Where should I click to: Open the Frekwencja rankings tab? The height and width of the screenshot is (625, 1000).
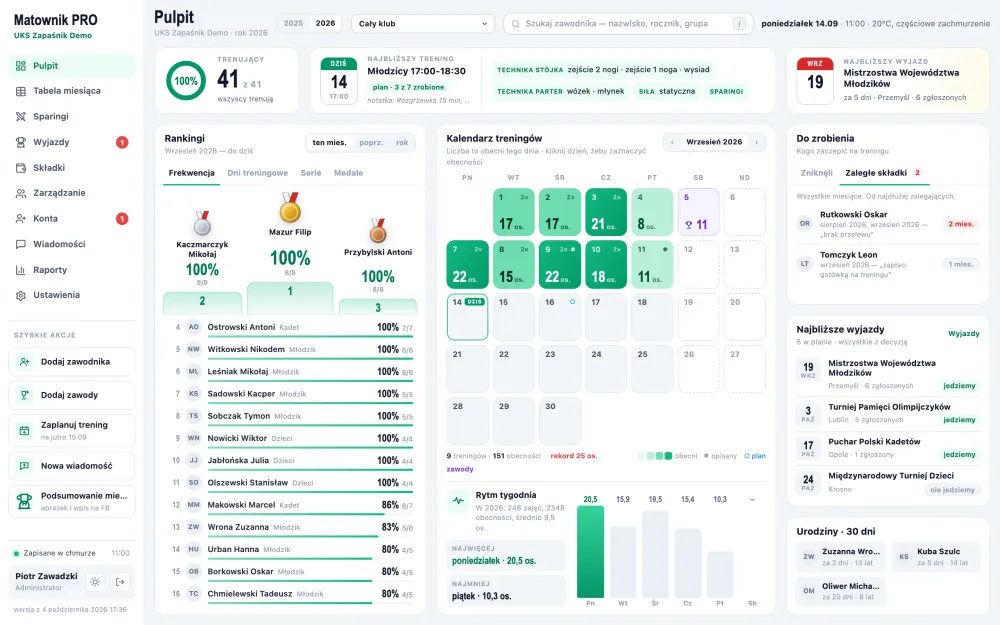point(191,173)
